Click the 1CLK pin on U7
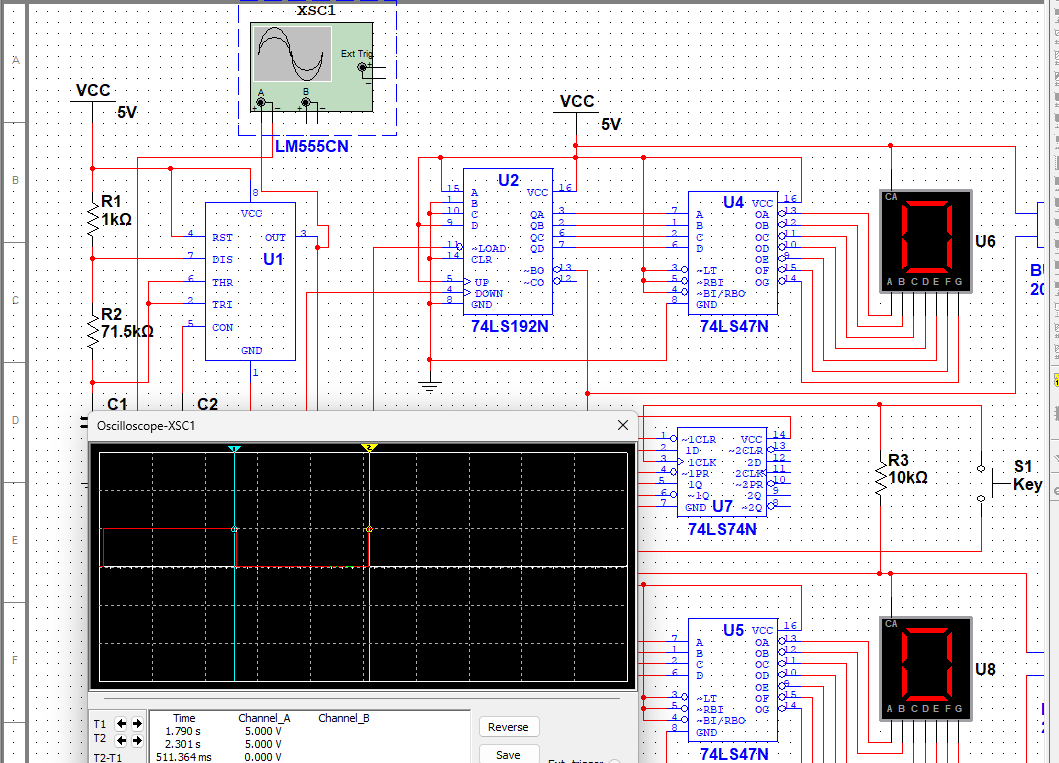Image resolution: width=1059 pixels, height=763 pixels. coord(700,463)
